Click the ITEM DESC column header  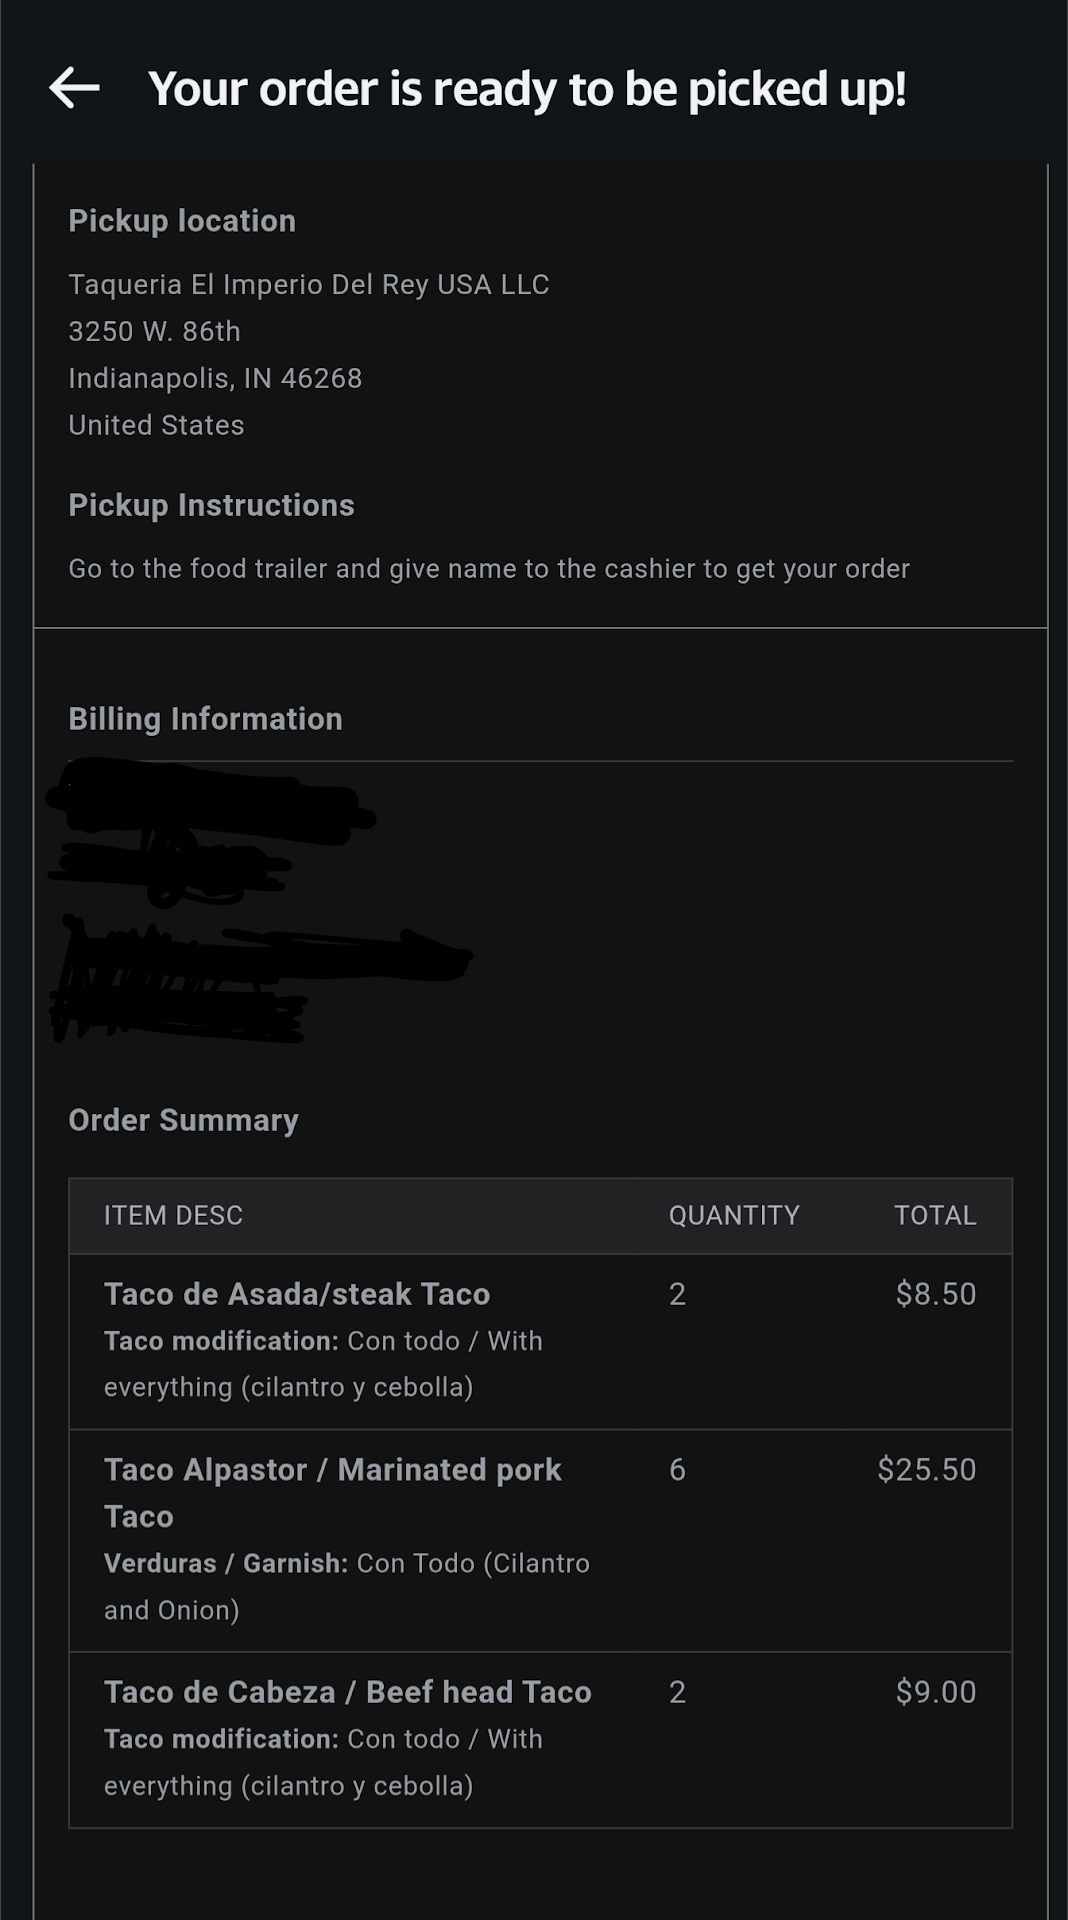coord(173,1216)
